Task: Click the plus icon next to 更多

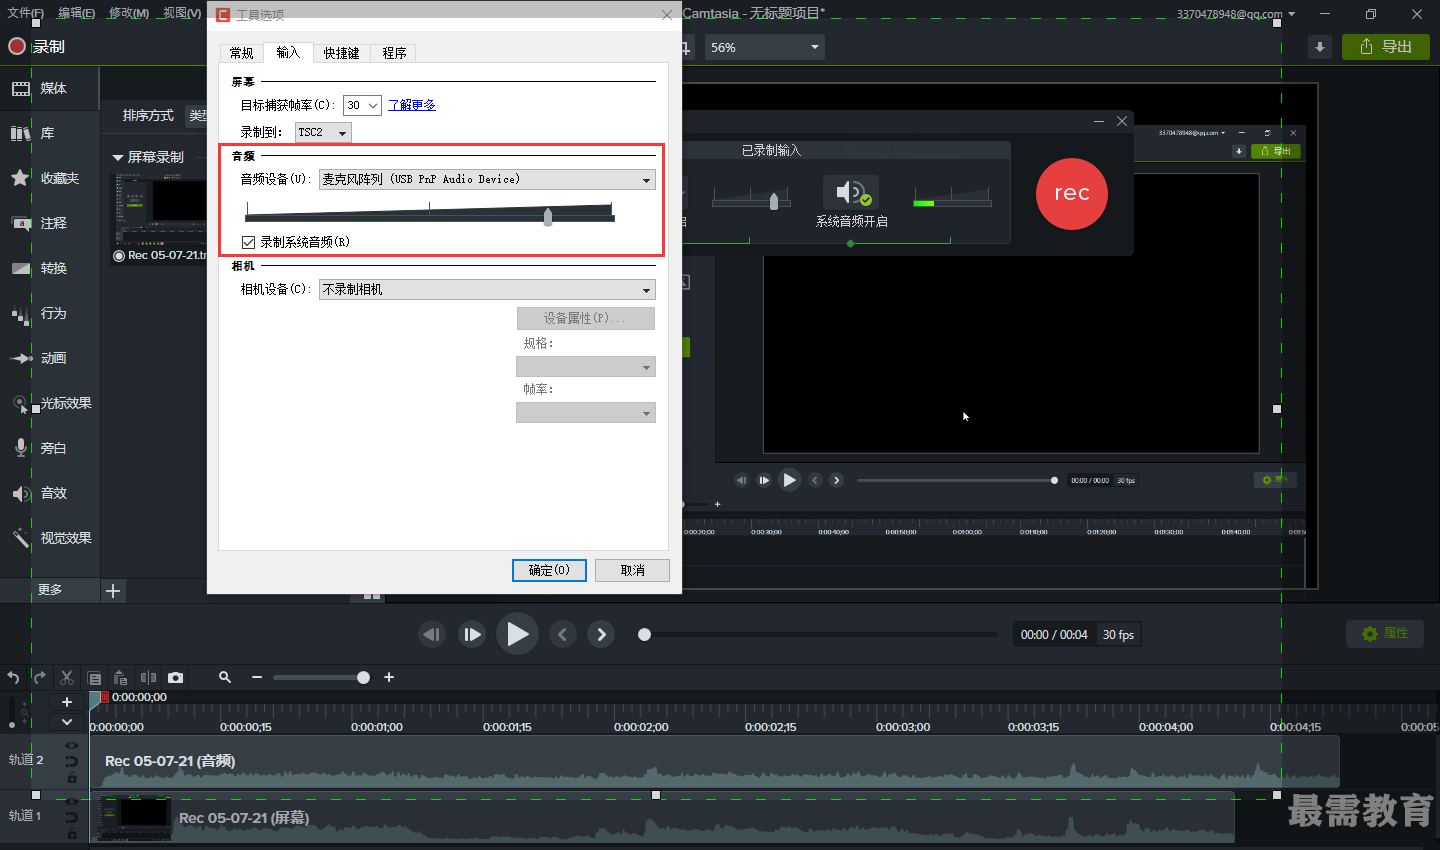Action: (113, 591)
